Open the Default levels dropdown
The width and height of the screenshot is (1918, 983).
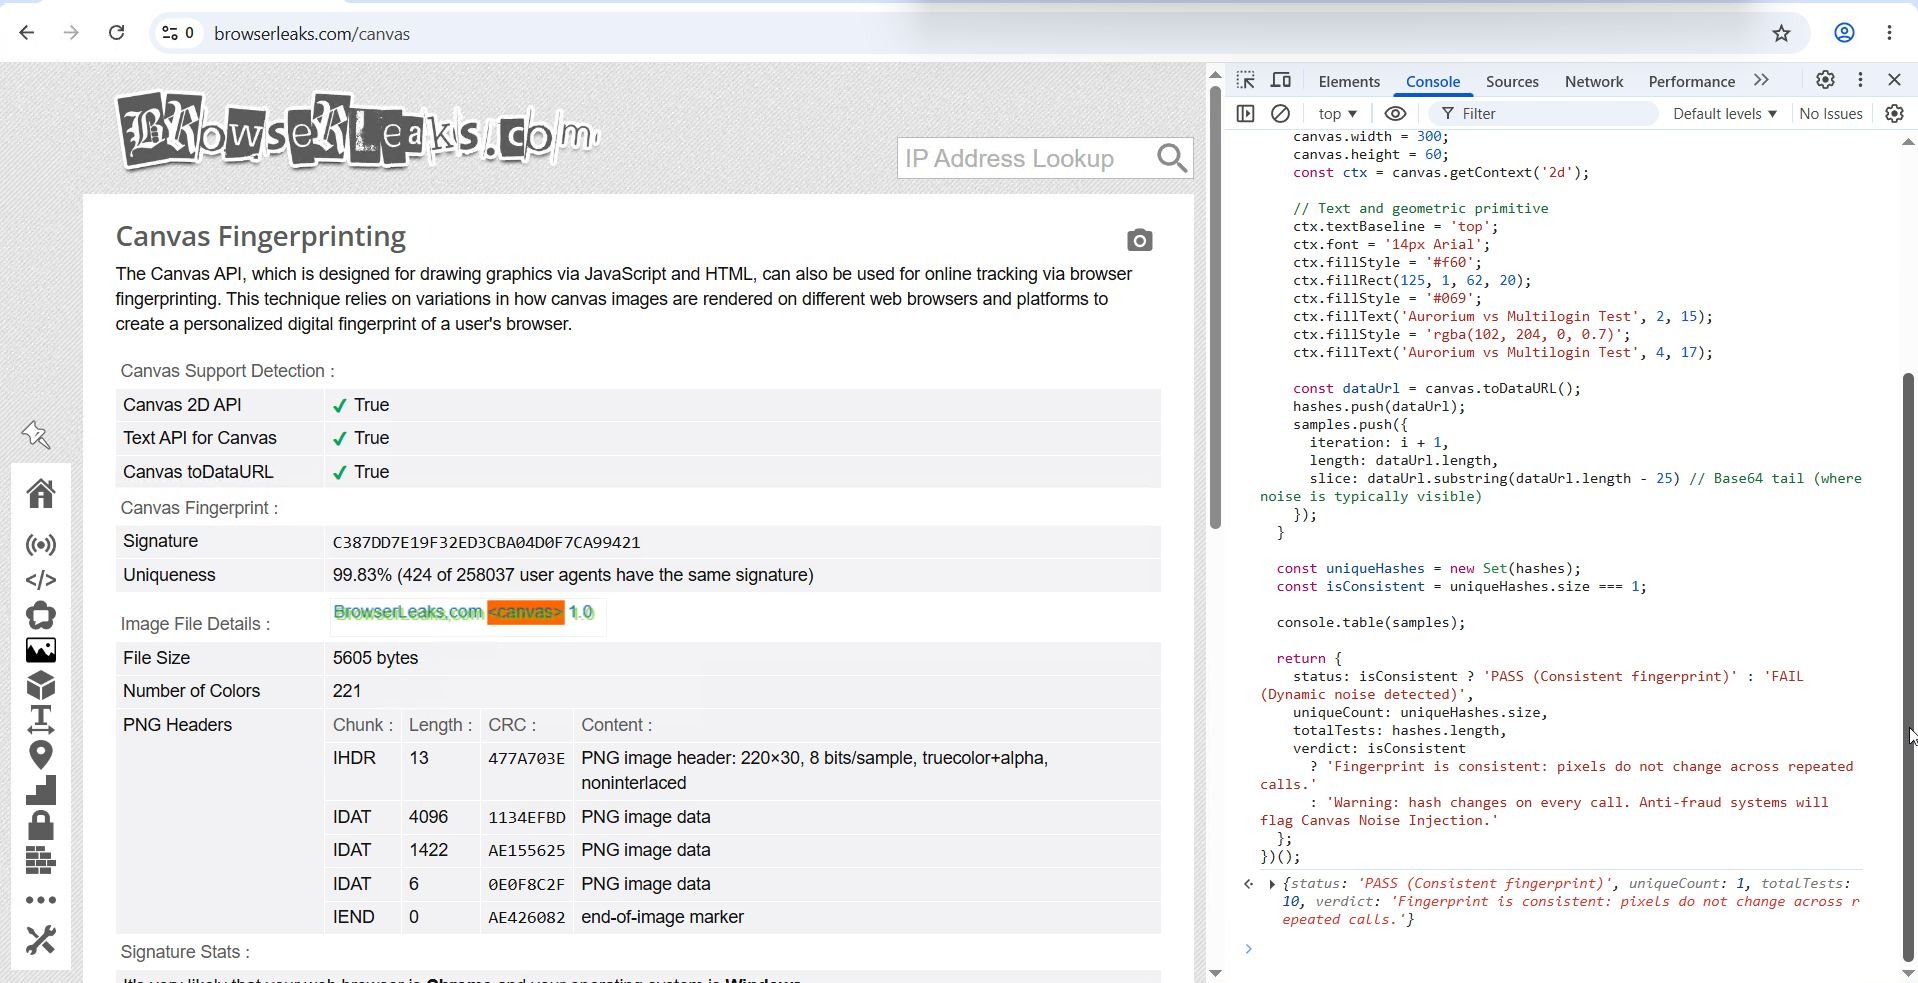(1725, 114)
